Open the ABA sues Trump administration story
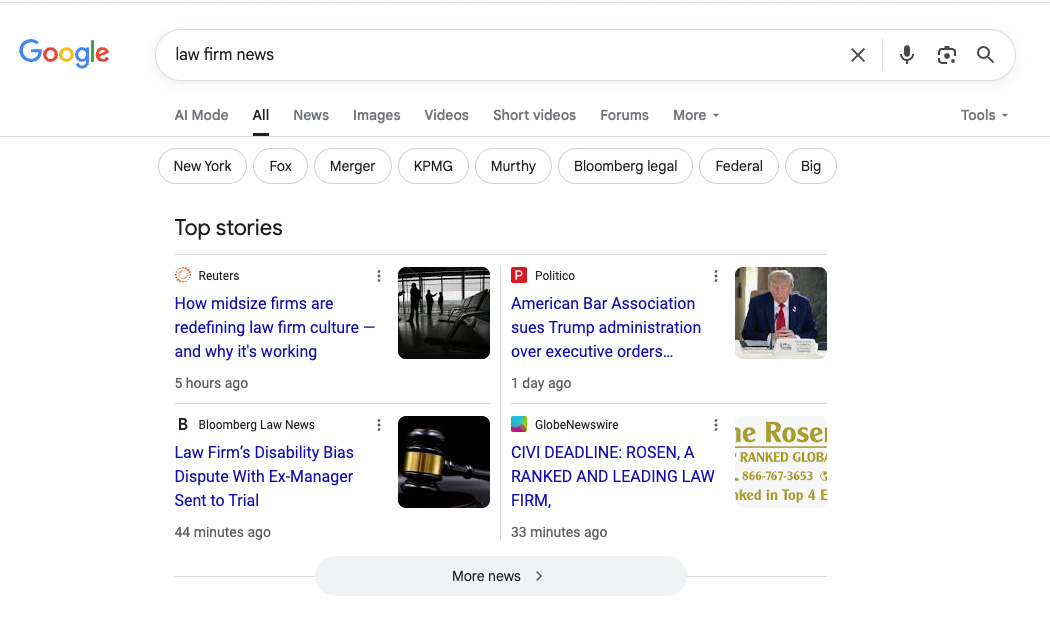1050x625 pixels. coord(605,327)
